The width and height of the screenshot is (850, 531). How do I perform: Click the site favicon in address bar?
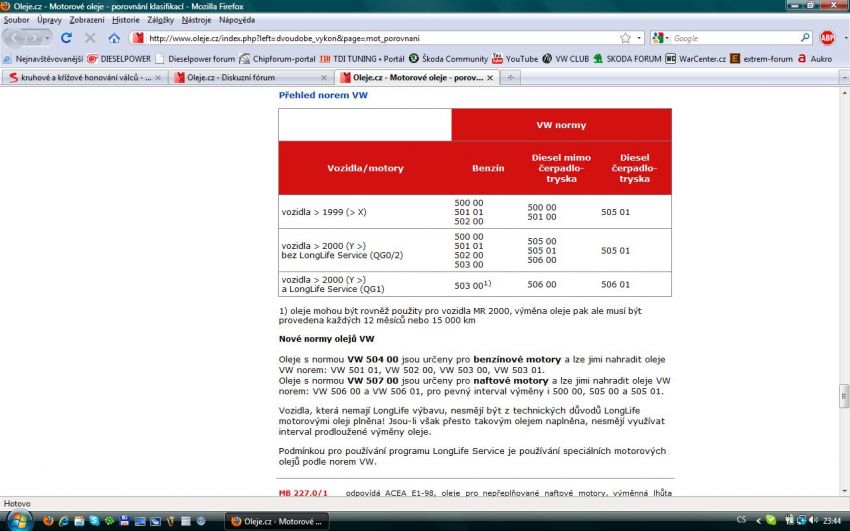(138, 38)
